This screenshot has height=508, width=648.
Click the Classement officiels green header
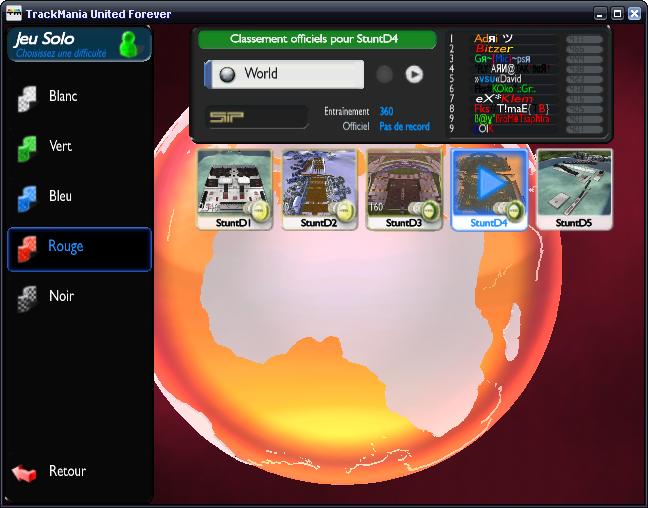[317, 40]
